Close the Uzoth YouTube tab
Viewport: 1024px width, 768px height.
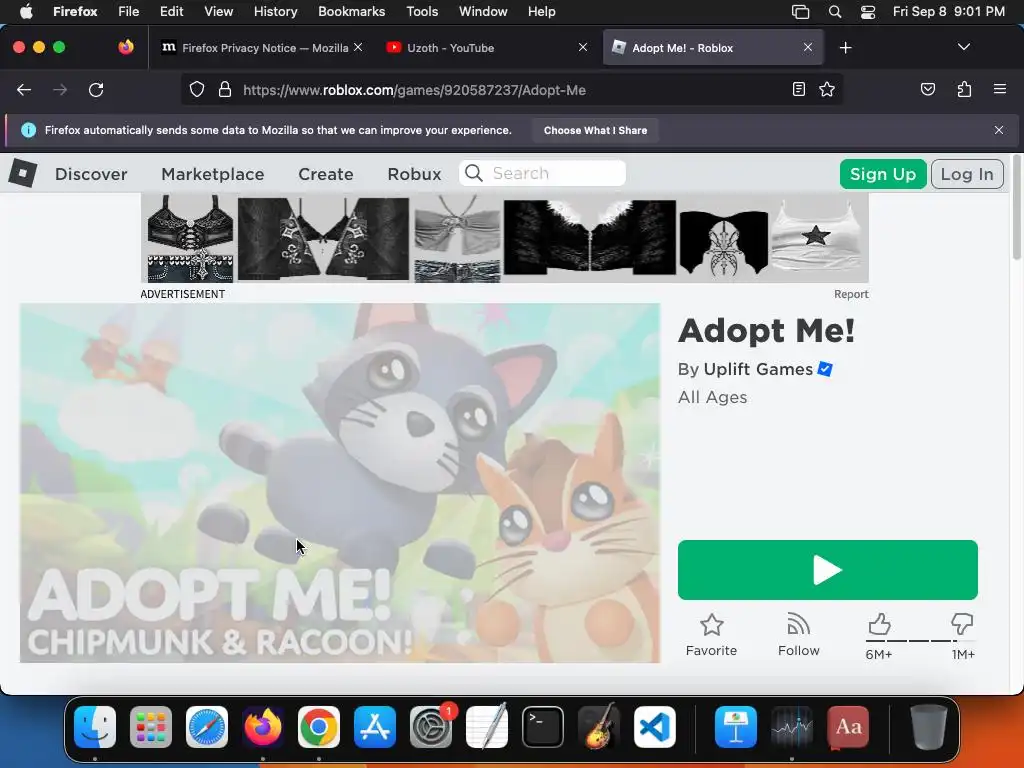[x=583, y=47]
